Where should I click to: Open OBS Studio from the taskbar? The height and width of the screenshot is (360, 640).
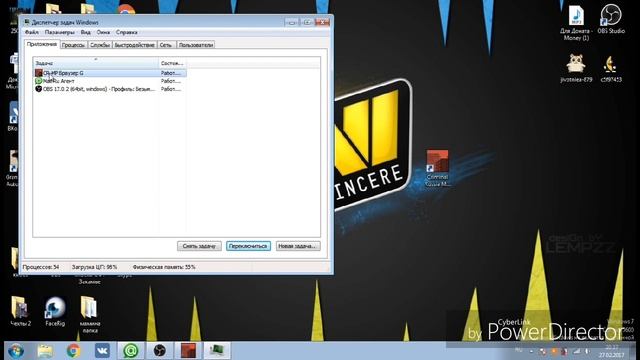point(160,351)
